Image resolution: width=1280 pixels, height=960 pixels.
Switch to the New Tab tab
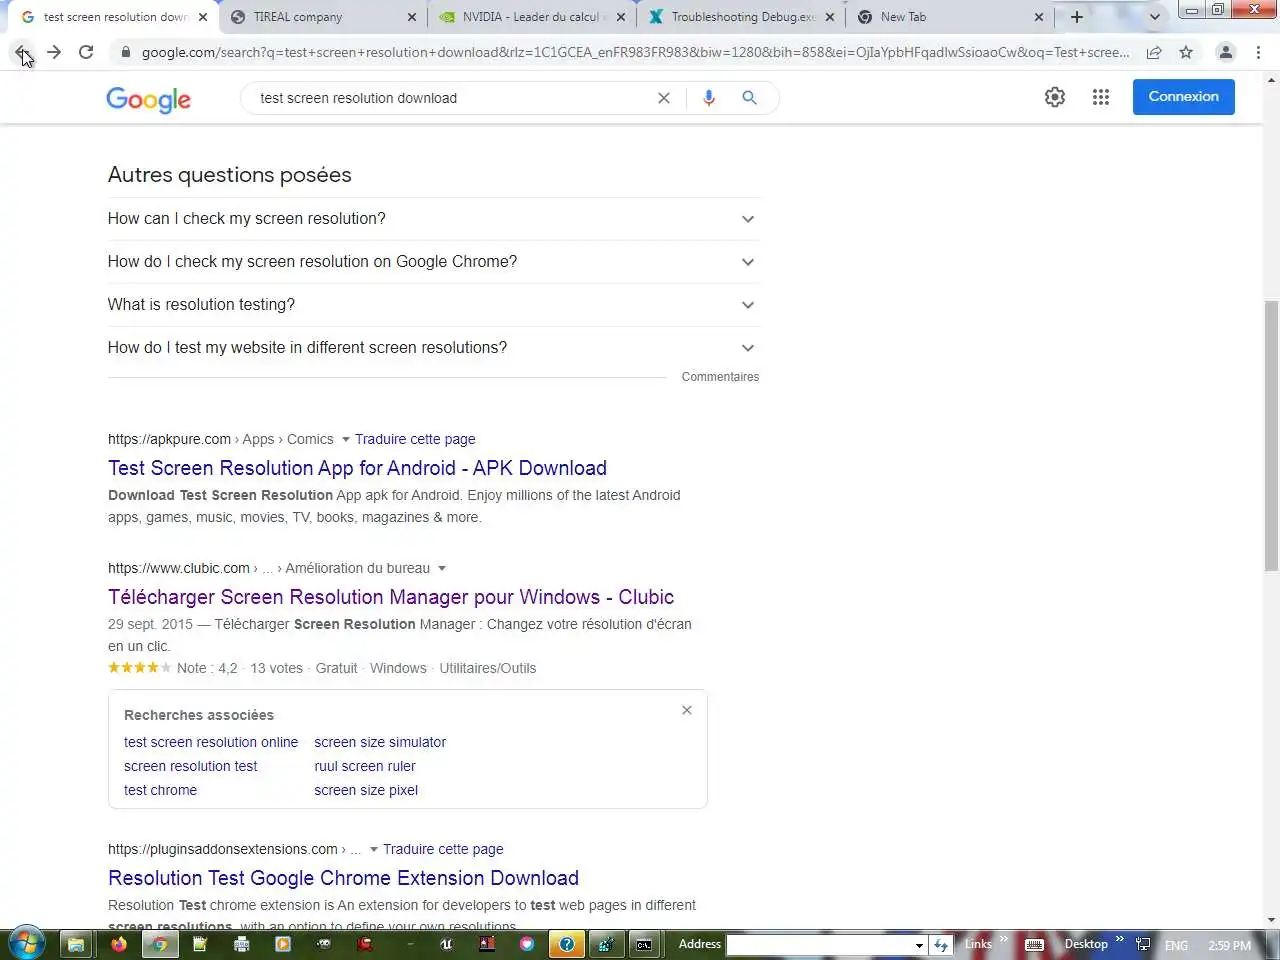click(x=950, y=17)
